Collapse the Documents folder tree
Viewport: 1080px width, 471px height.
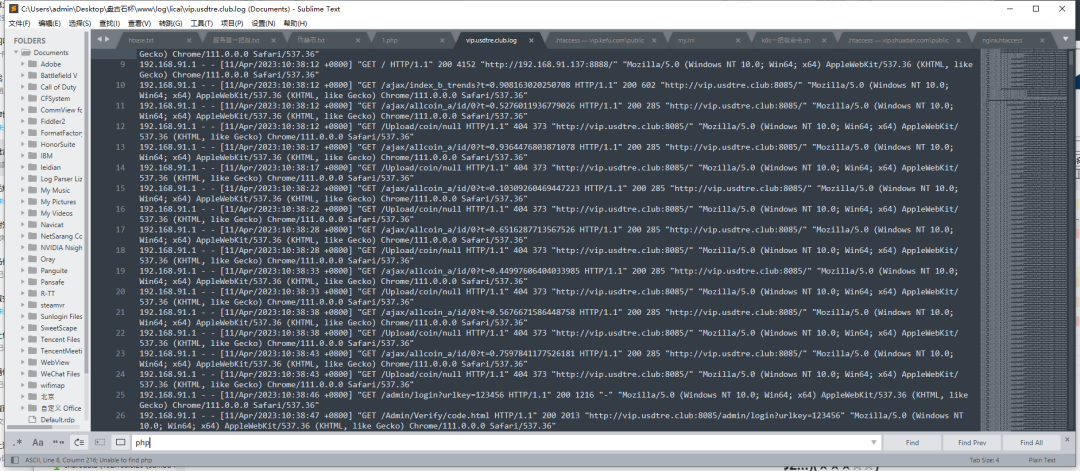click(x=15, y=52)
